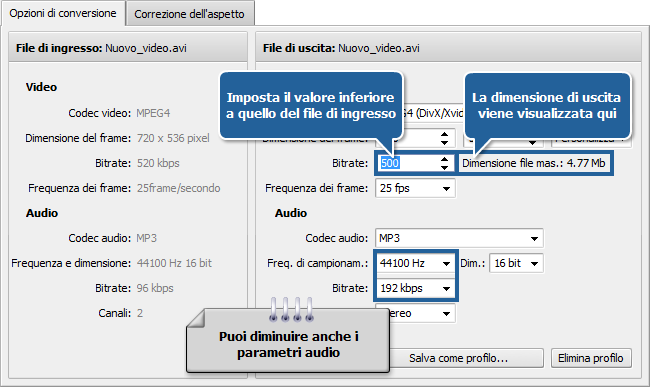Click the video Bitrate field showing 500
This screenshot has width=650, height=387.
408,163
